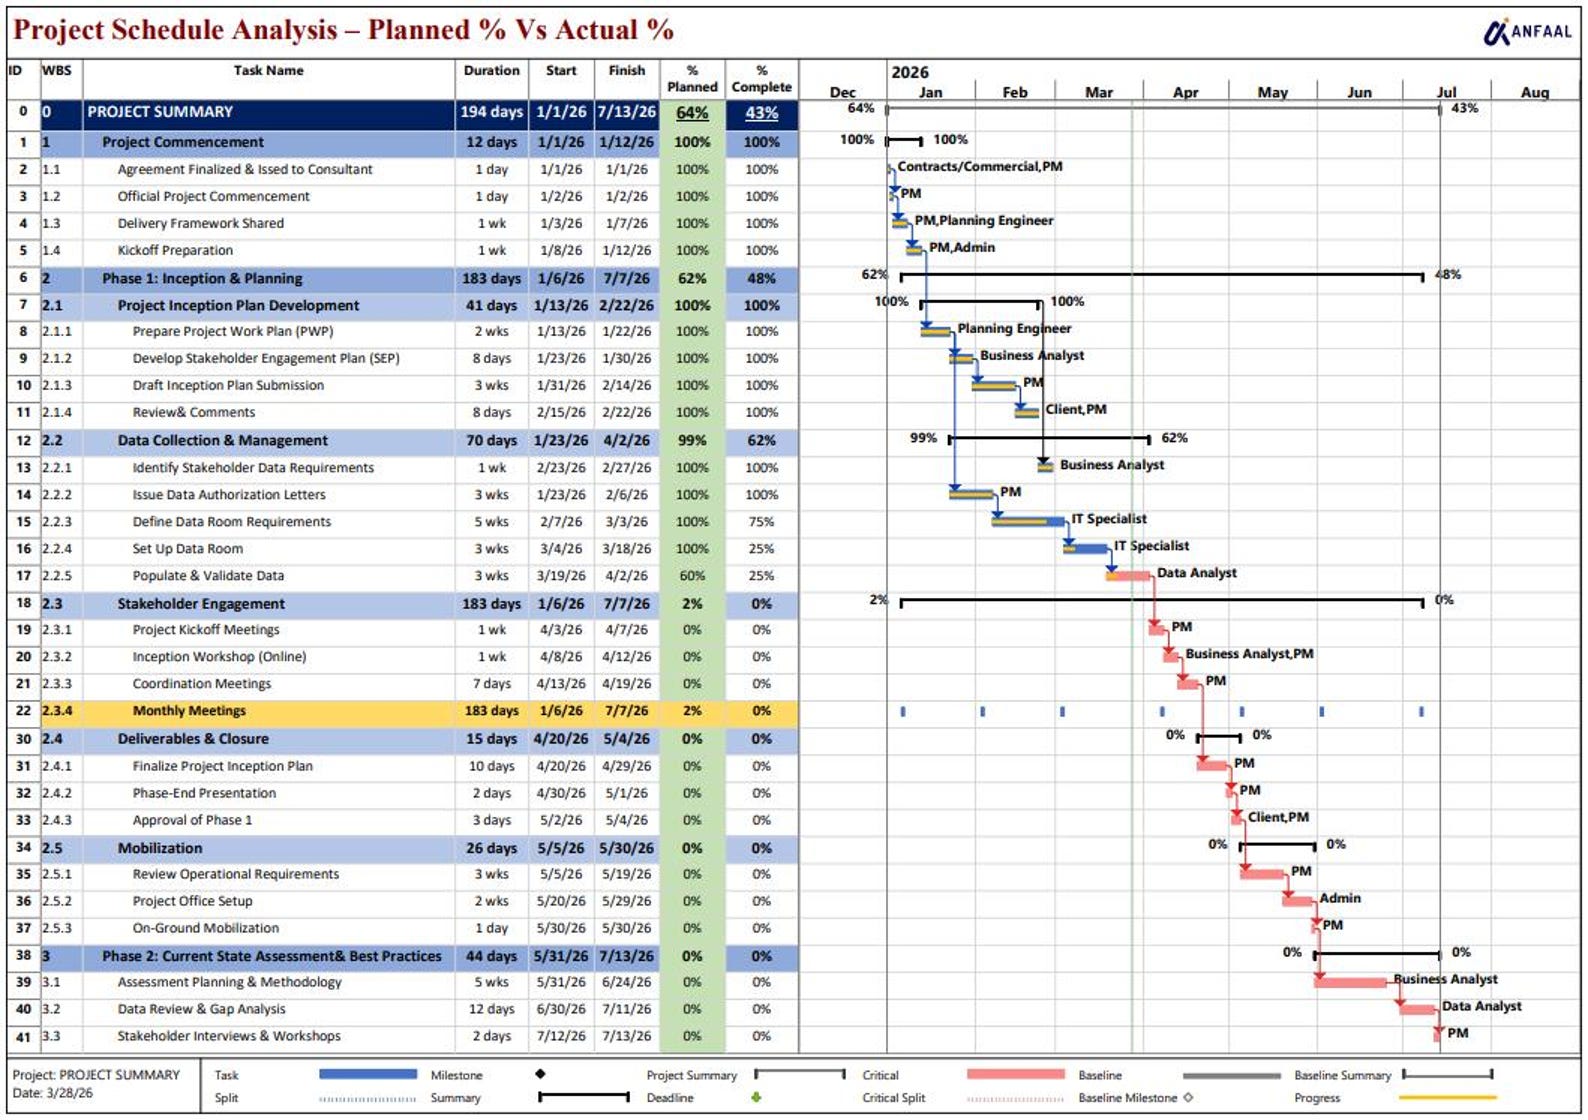This screenshot has height=1120, width=1588.
Task: Click the 194 days duration cell
Action: (492, 113)
